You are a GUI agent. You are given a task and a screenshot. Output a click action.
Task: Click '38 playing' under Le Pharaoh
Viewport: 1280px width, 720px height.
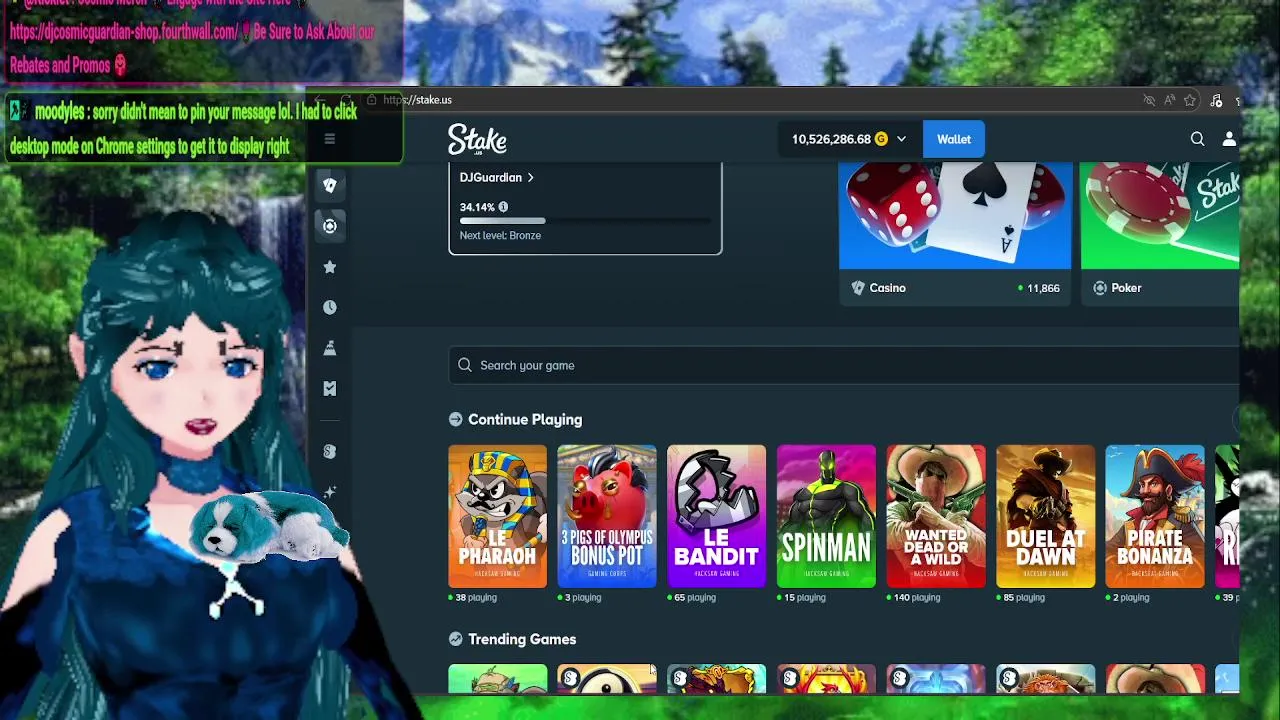click(476, 598)
